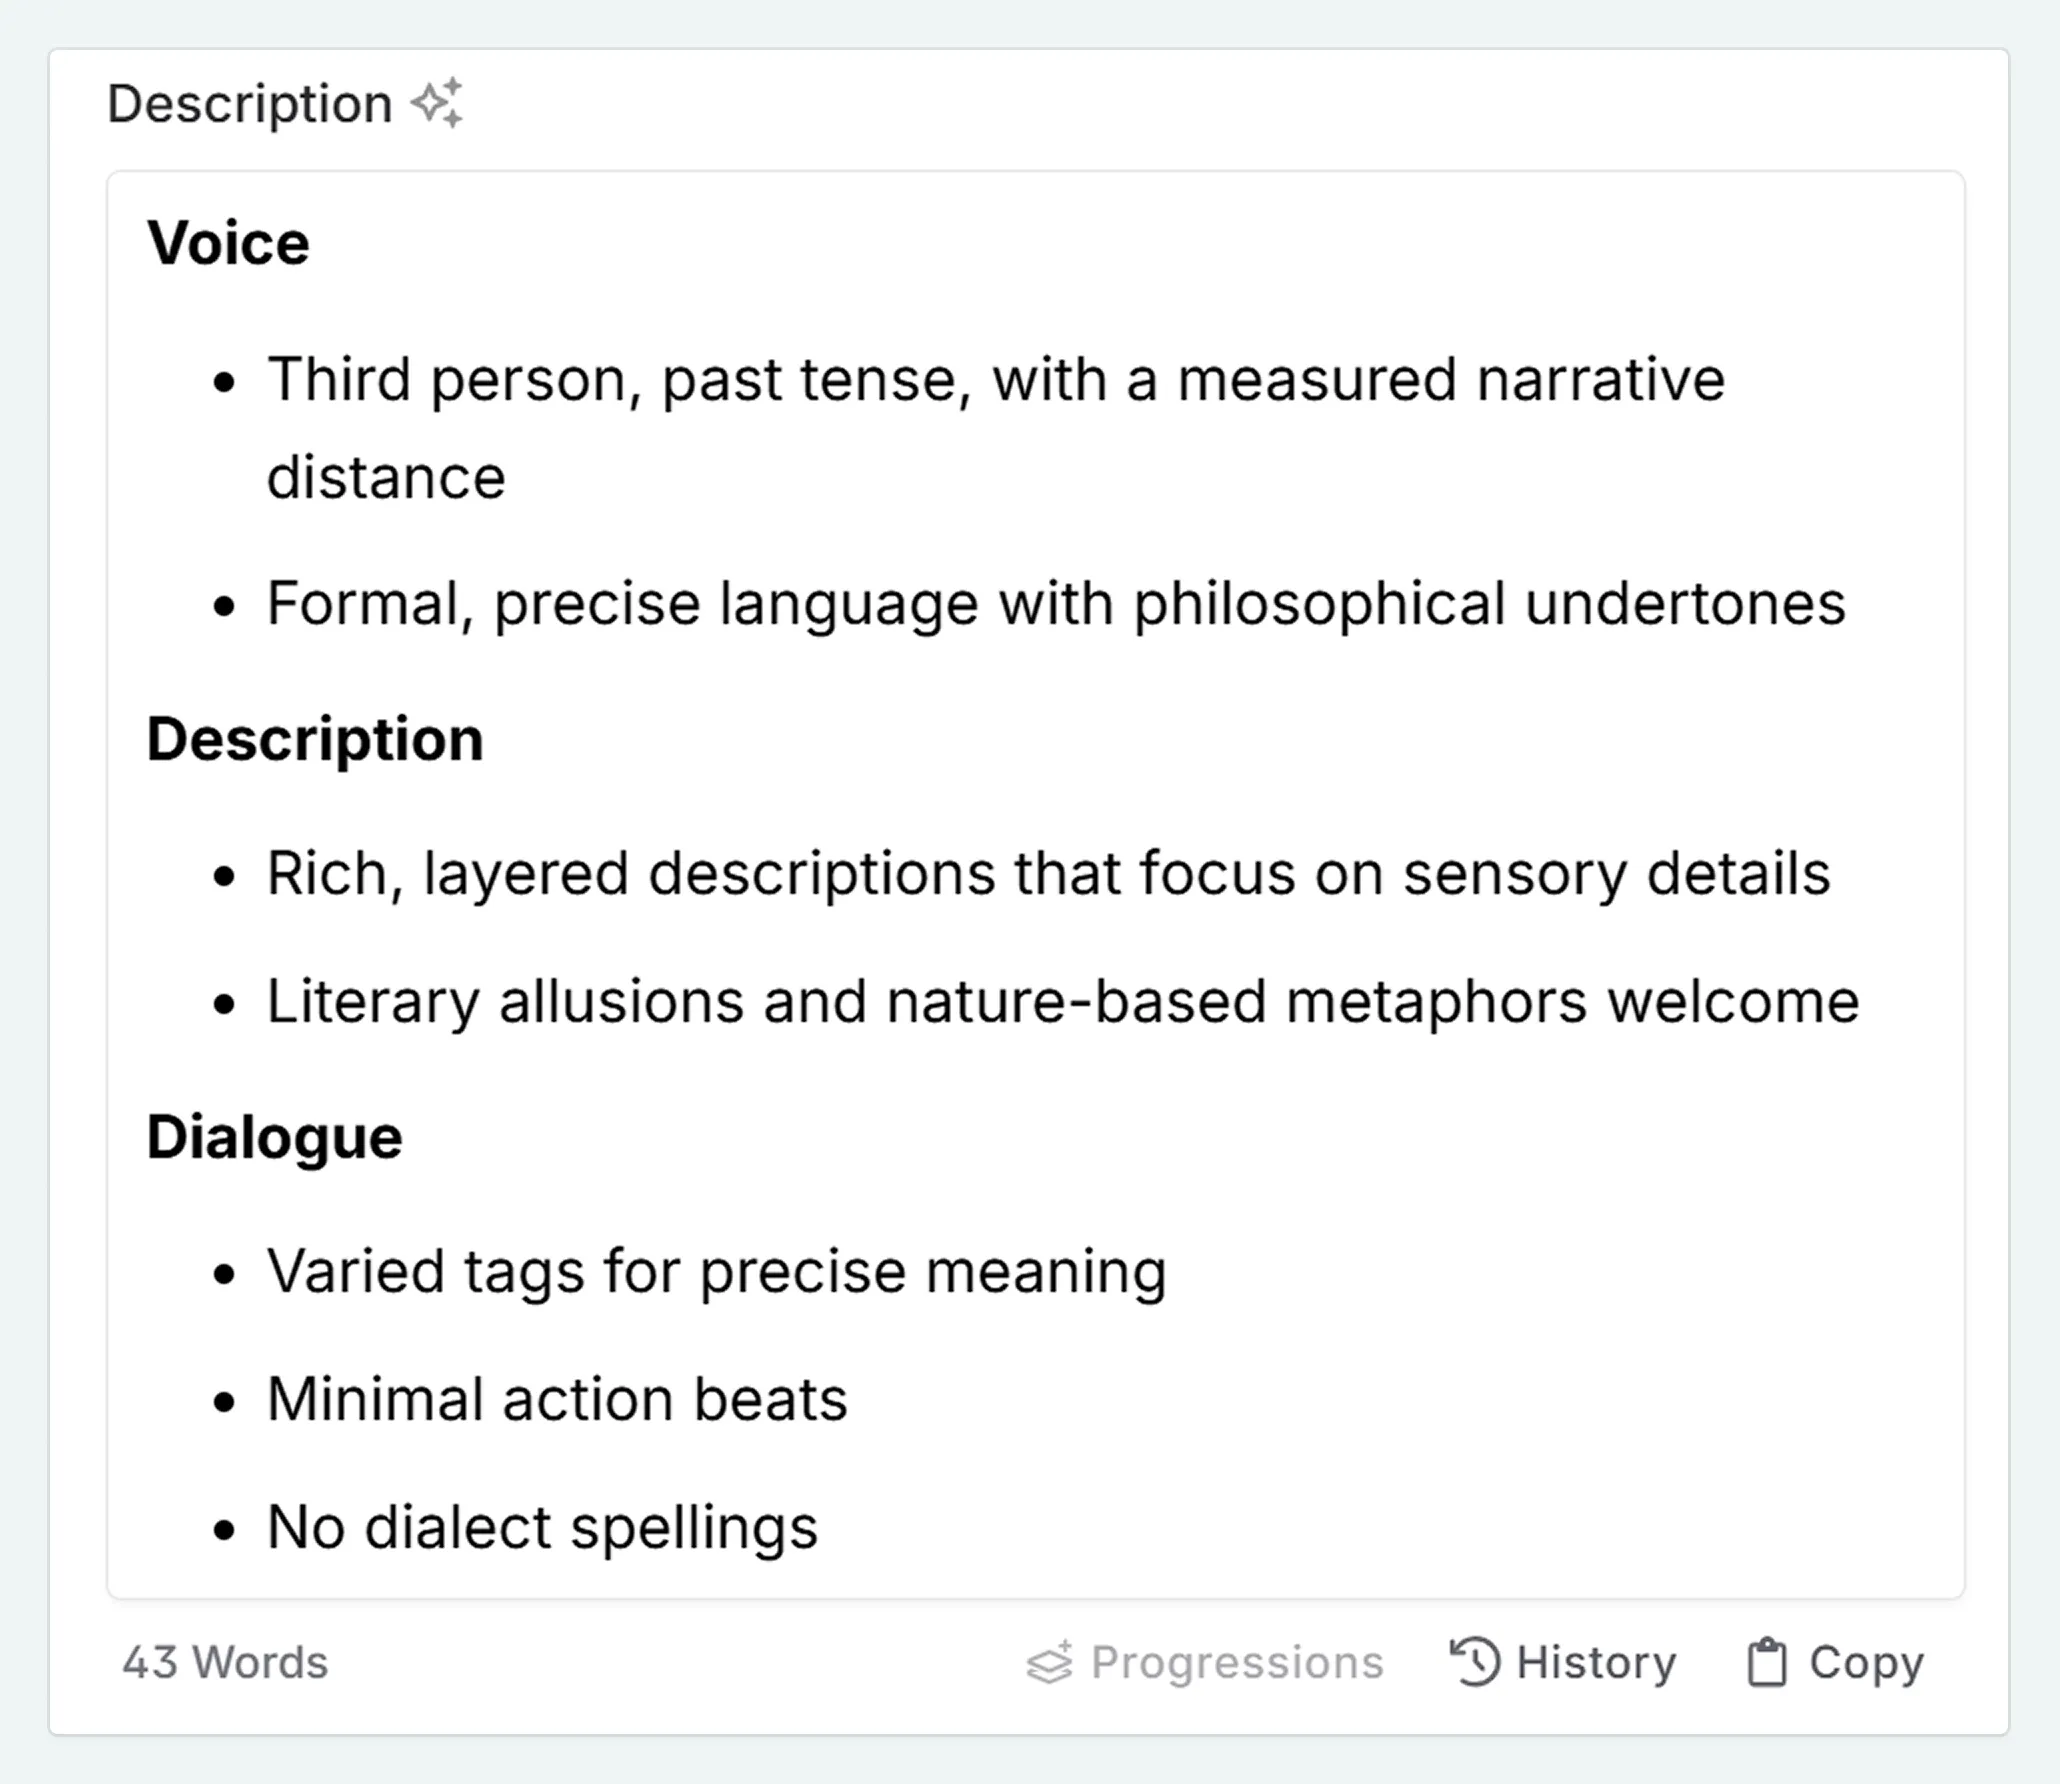Click the 'No dialect spellings' bullet
Viewport: 2060px width, 1784px height.
tap(542, 1527)
